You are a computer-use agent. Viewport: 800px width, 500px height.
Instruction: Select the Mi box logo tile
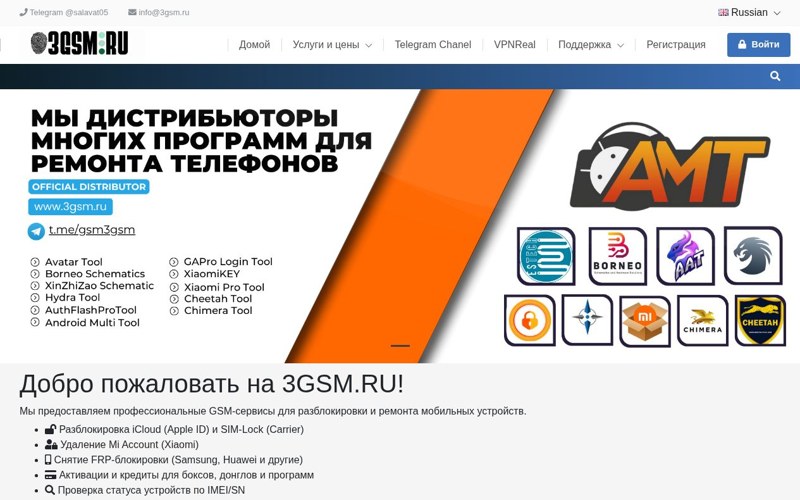click(x=645, y=321)
